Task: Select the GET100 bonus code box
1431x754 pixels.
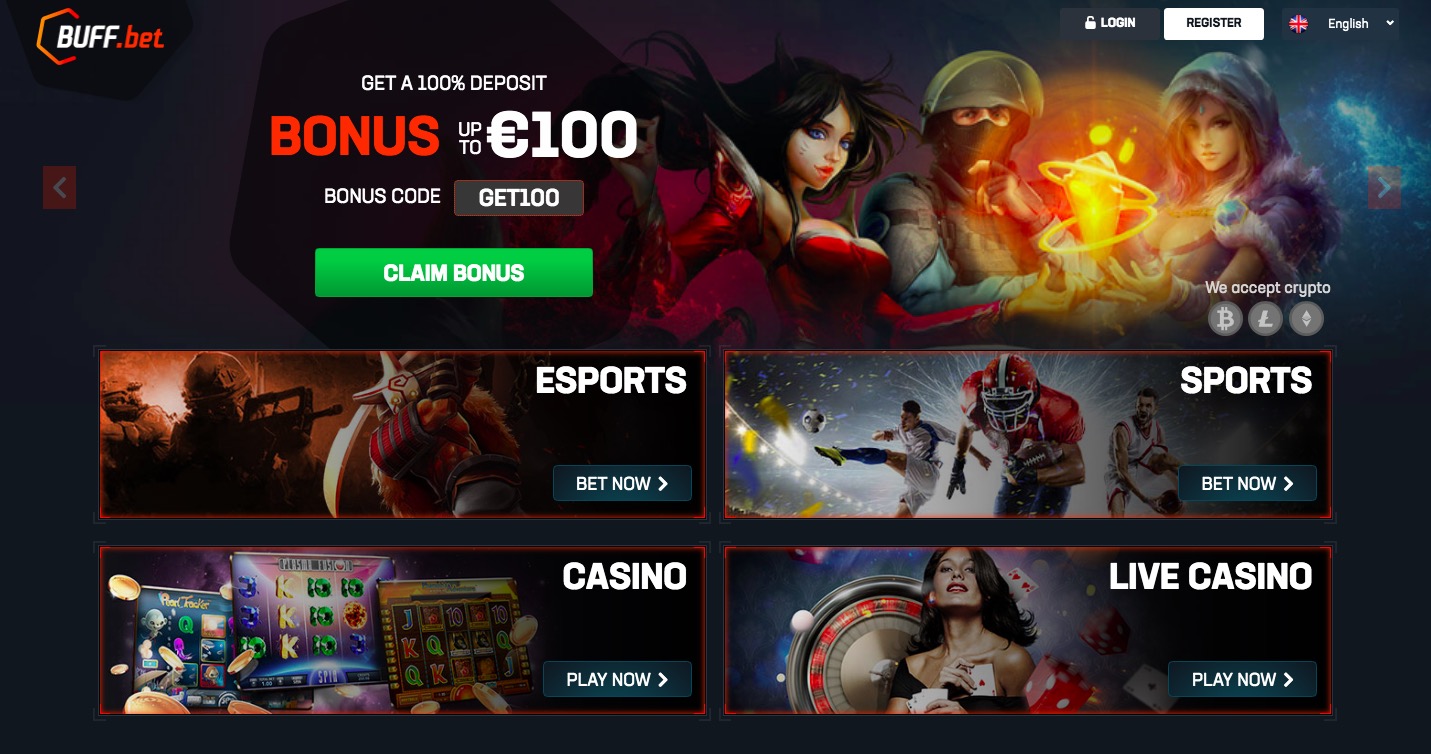Action: (519, 198)
